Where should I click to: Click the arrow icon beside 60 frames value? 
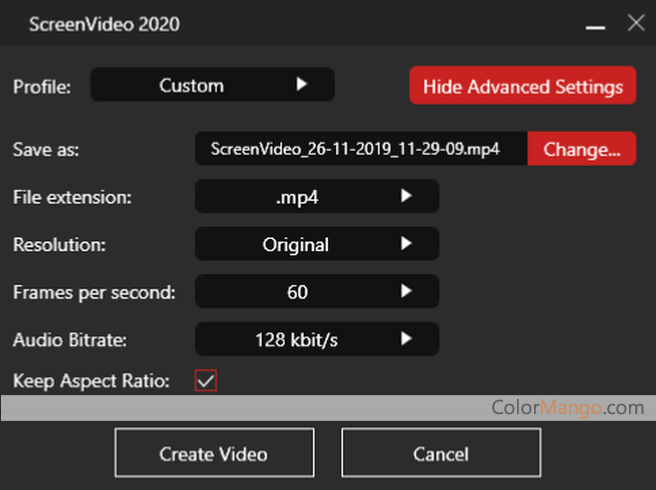[405, 292]
